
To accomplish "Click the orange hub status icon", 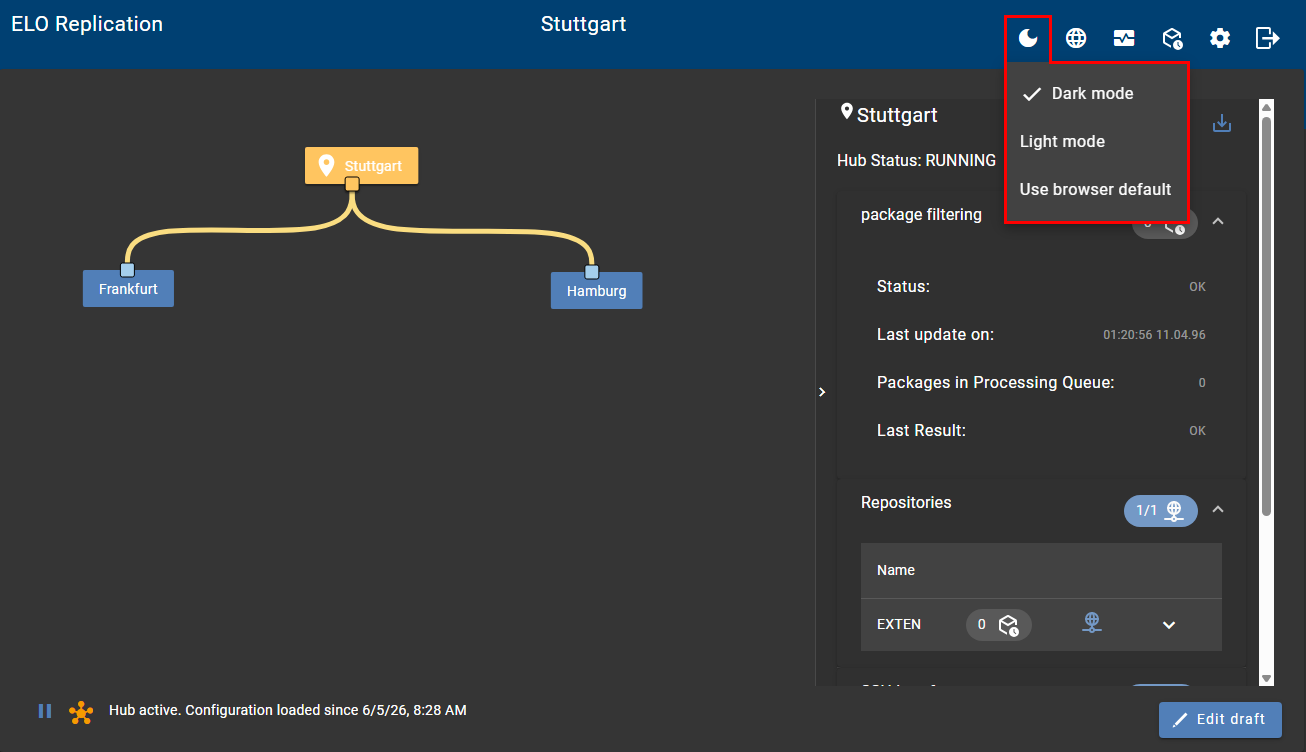I will 81,712.
